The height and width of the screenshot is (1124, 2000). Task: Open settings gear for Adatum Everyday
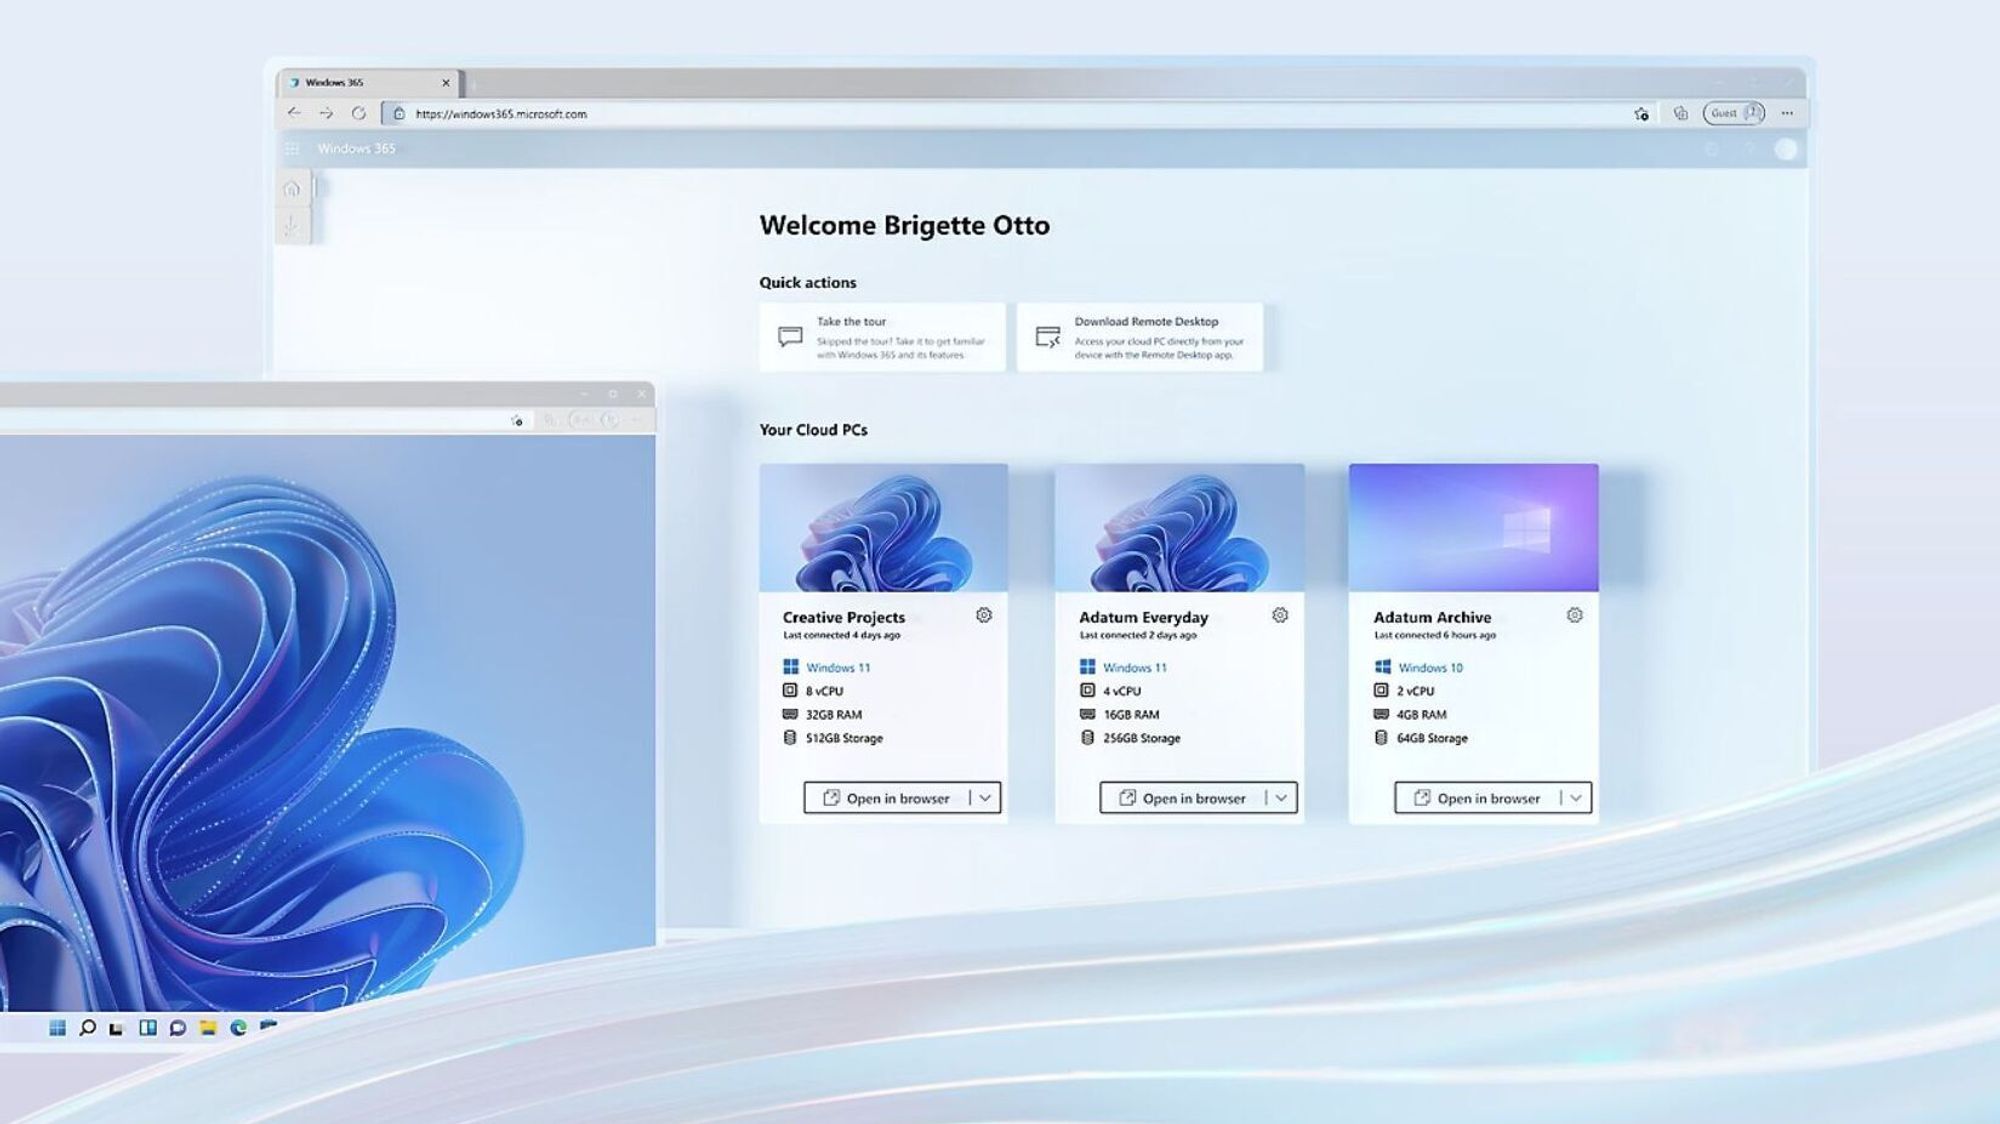(x=1280, y=615)
